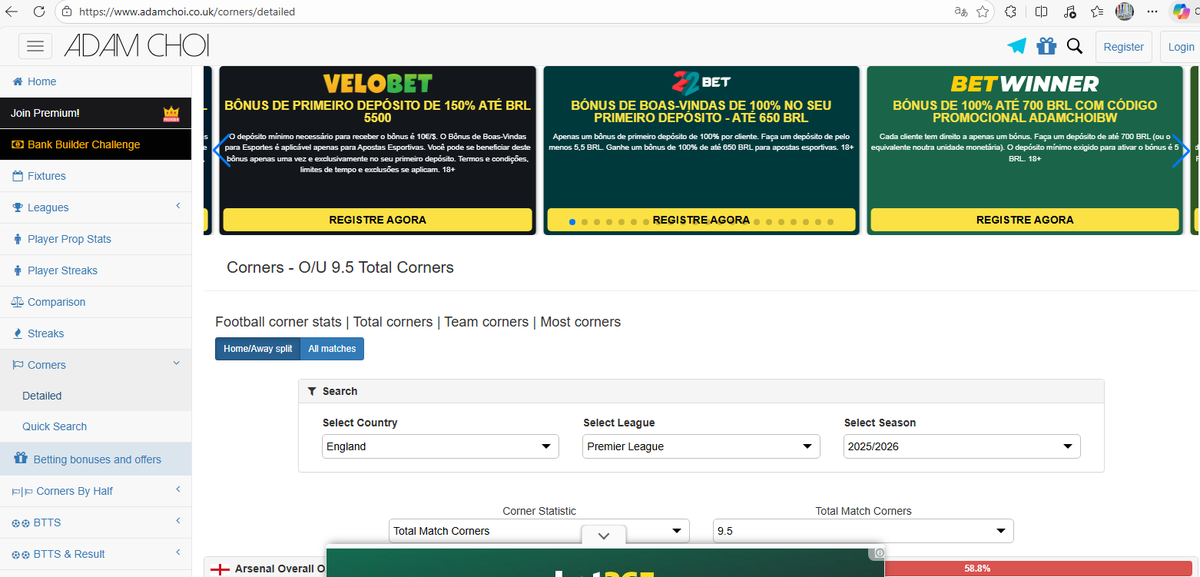Screen dimensions: 1200x577
Task: Expand BTTS sidebar menu
Action: pyautogui.click(x=95, y=522)
